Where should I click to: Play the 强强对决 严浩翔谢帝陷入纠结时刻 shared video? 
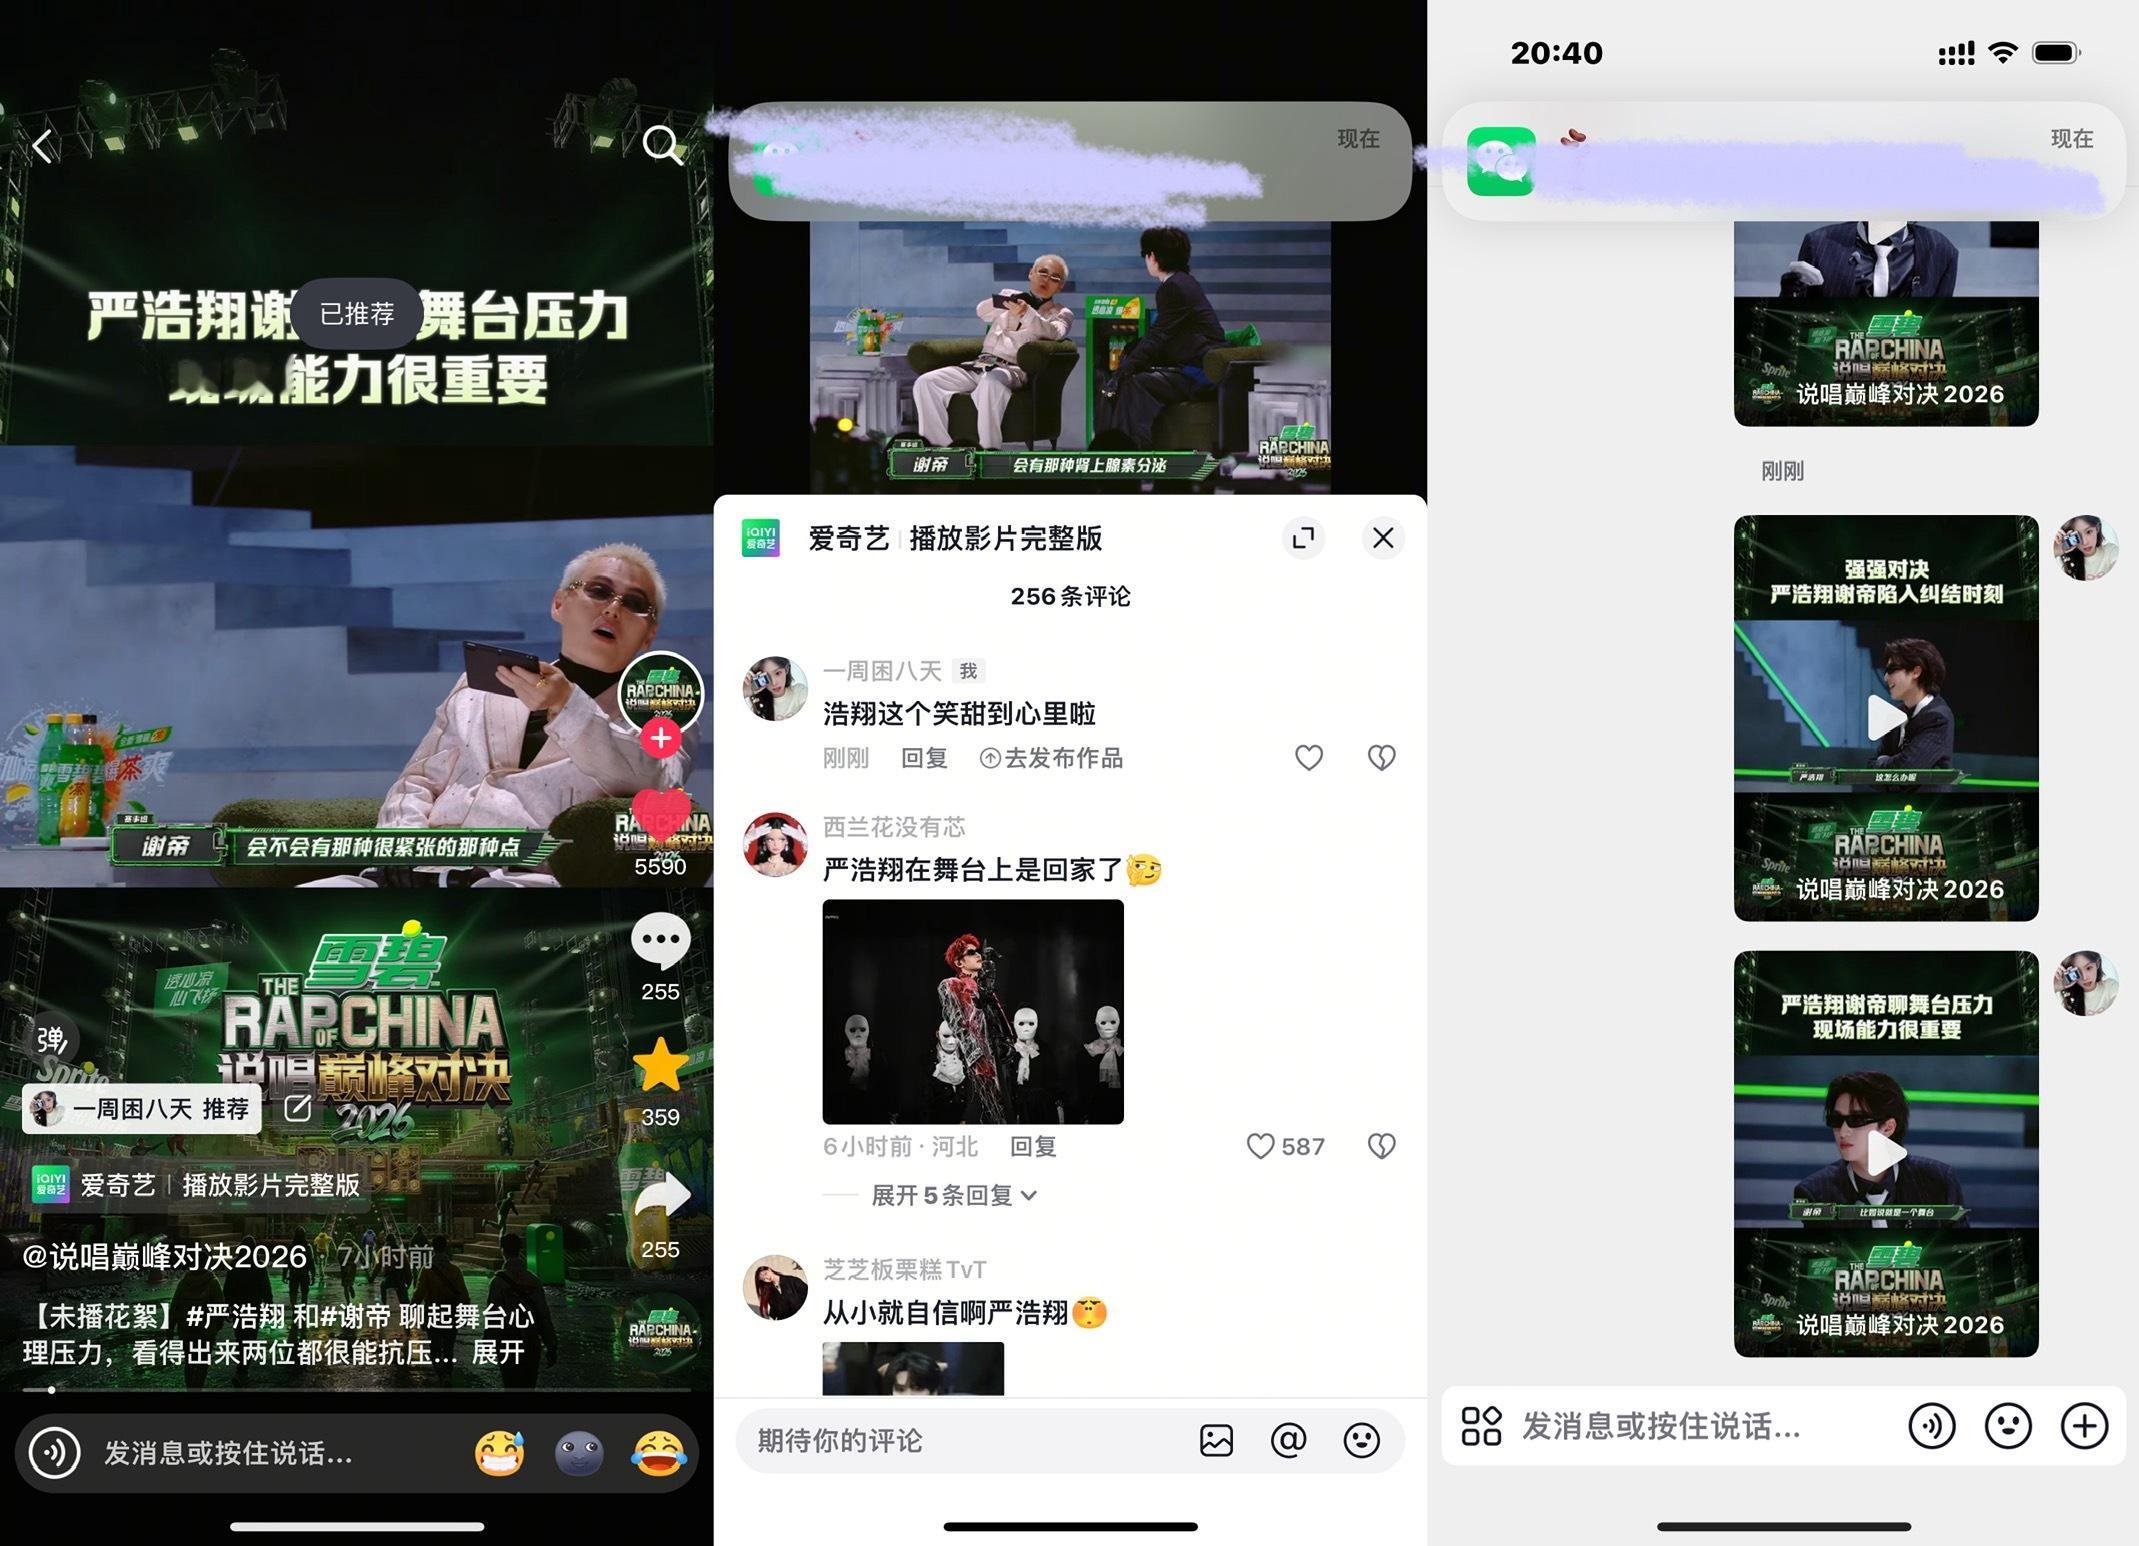click(1886, 717)
